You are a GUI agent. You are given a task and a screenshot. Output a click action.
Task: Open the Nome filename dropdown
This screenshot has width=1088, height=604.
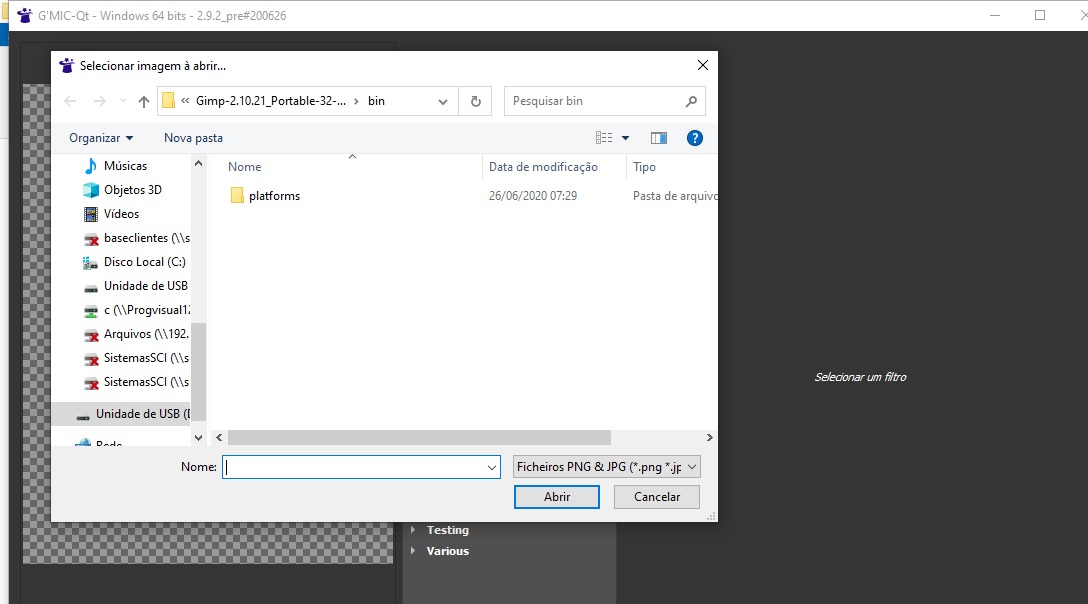click(492, 467)
